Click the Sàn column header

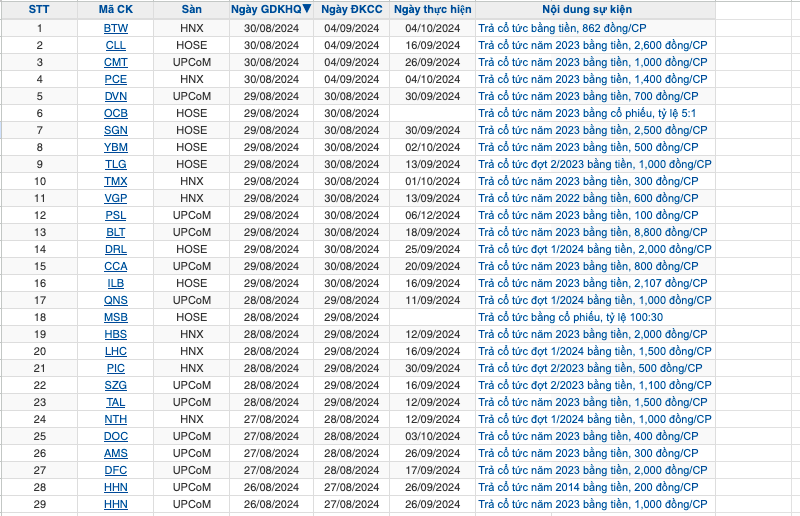[x=191, y=9]
